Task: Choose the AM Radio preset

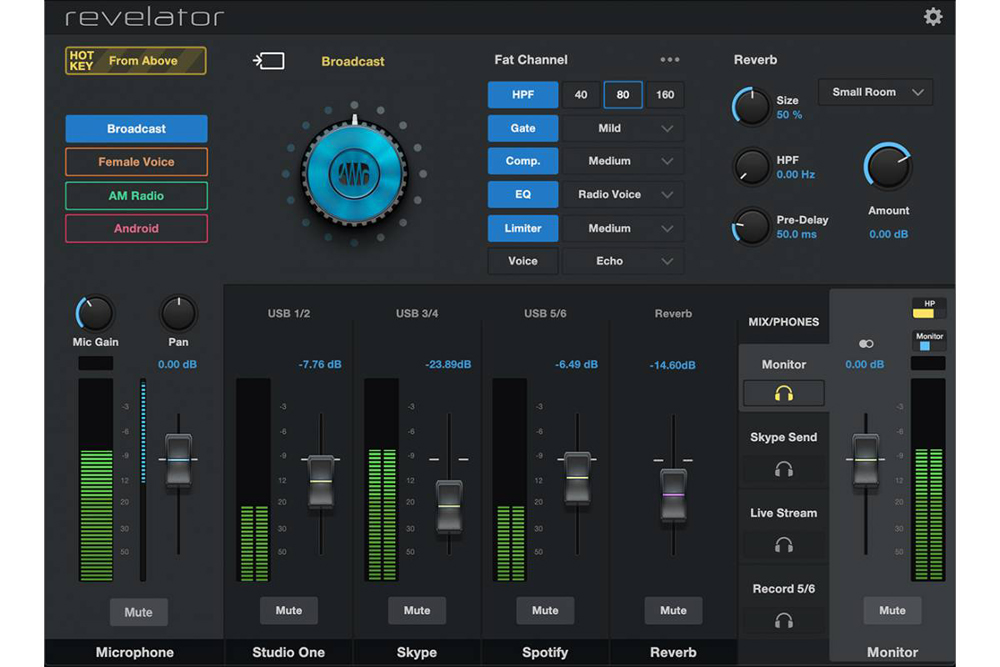Action: [x=136, y=196]
